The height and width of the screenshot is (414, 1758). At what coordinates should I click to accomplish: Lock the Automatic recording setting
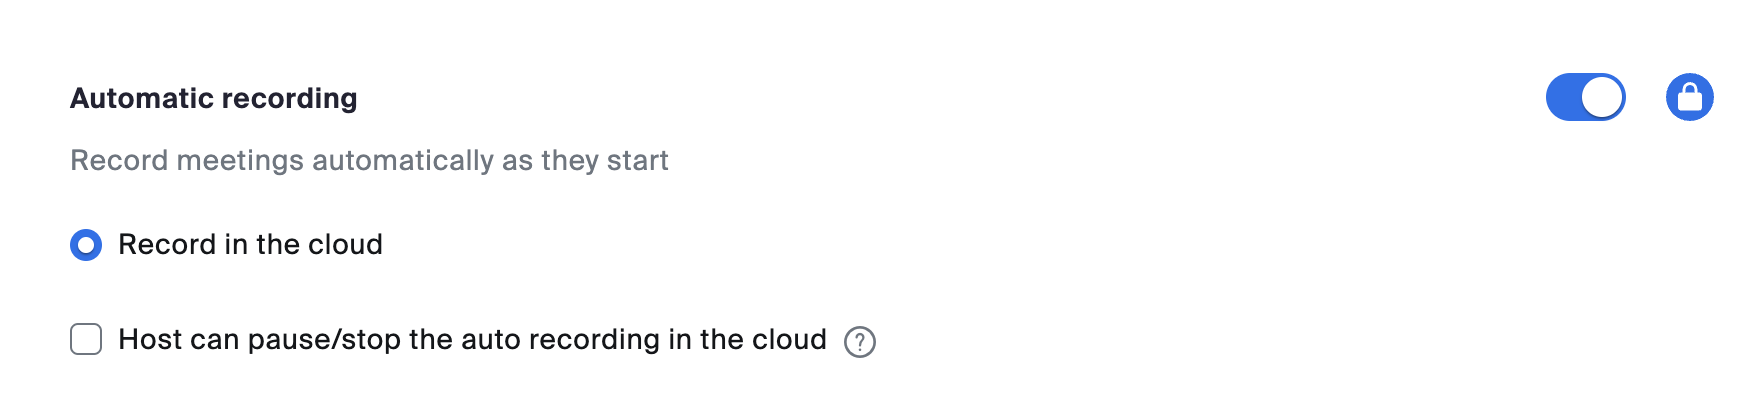pyautogui.click(x=1689, y=97)
